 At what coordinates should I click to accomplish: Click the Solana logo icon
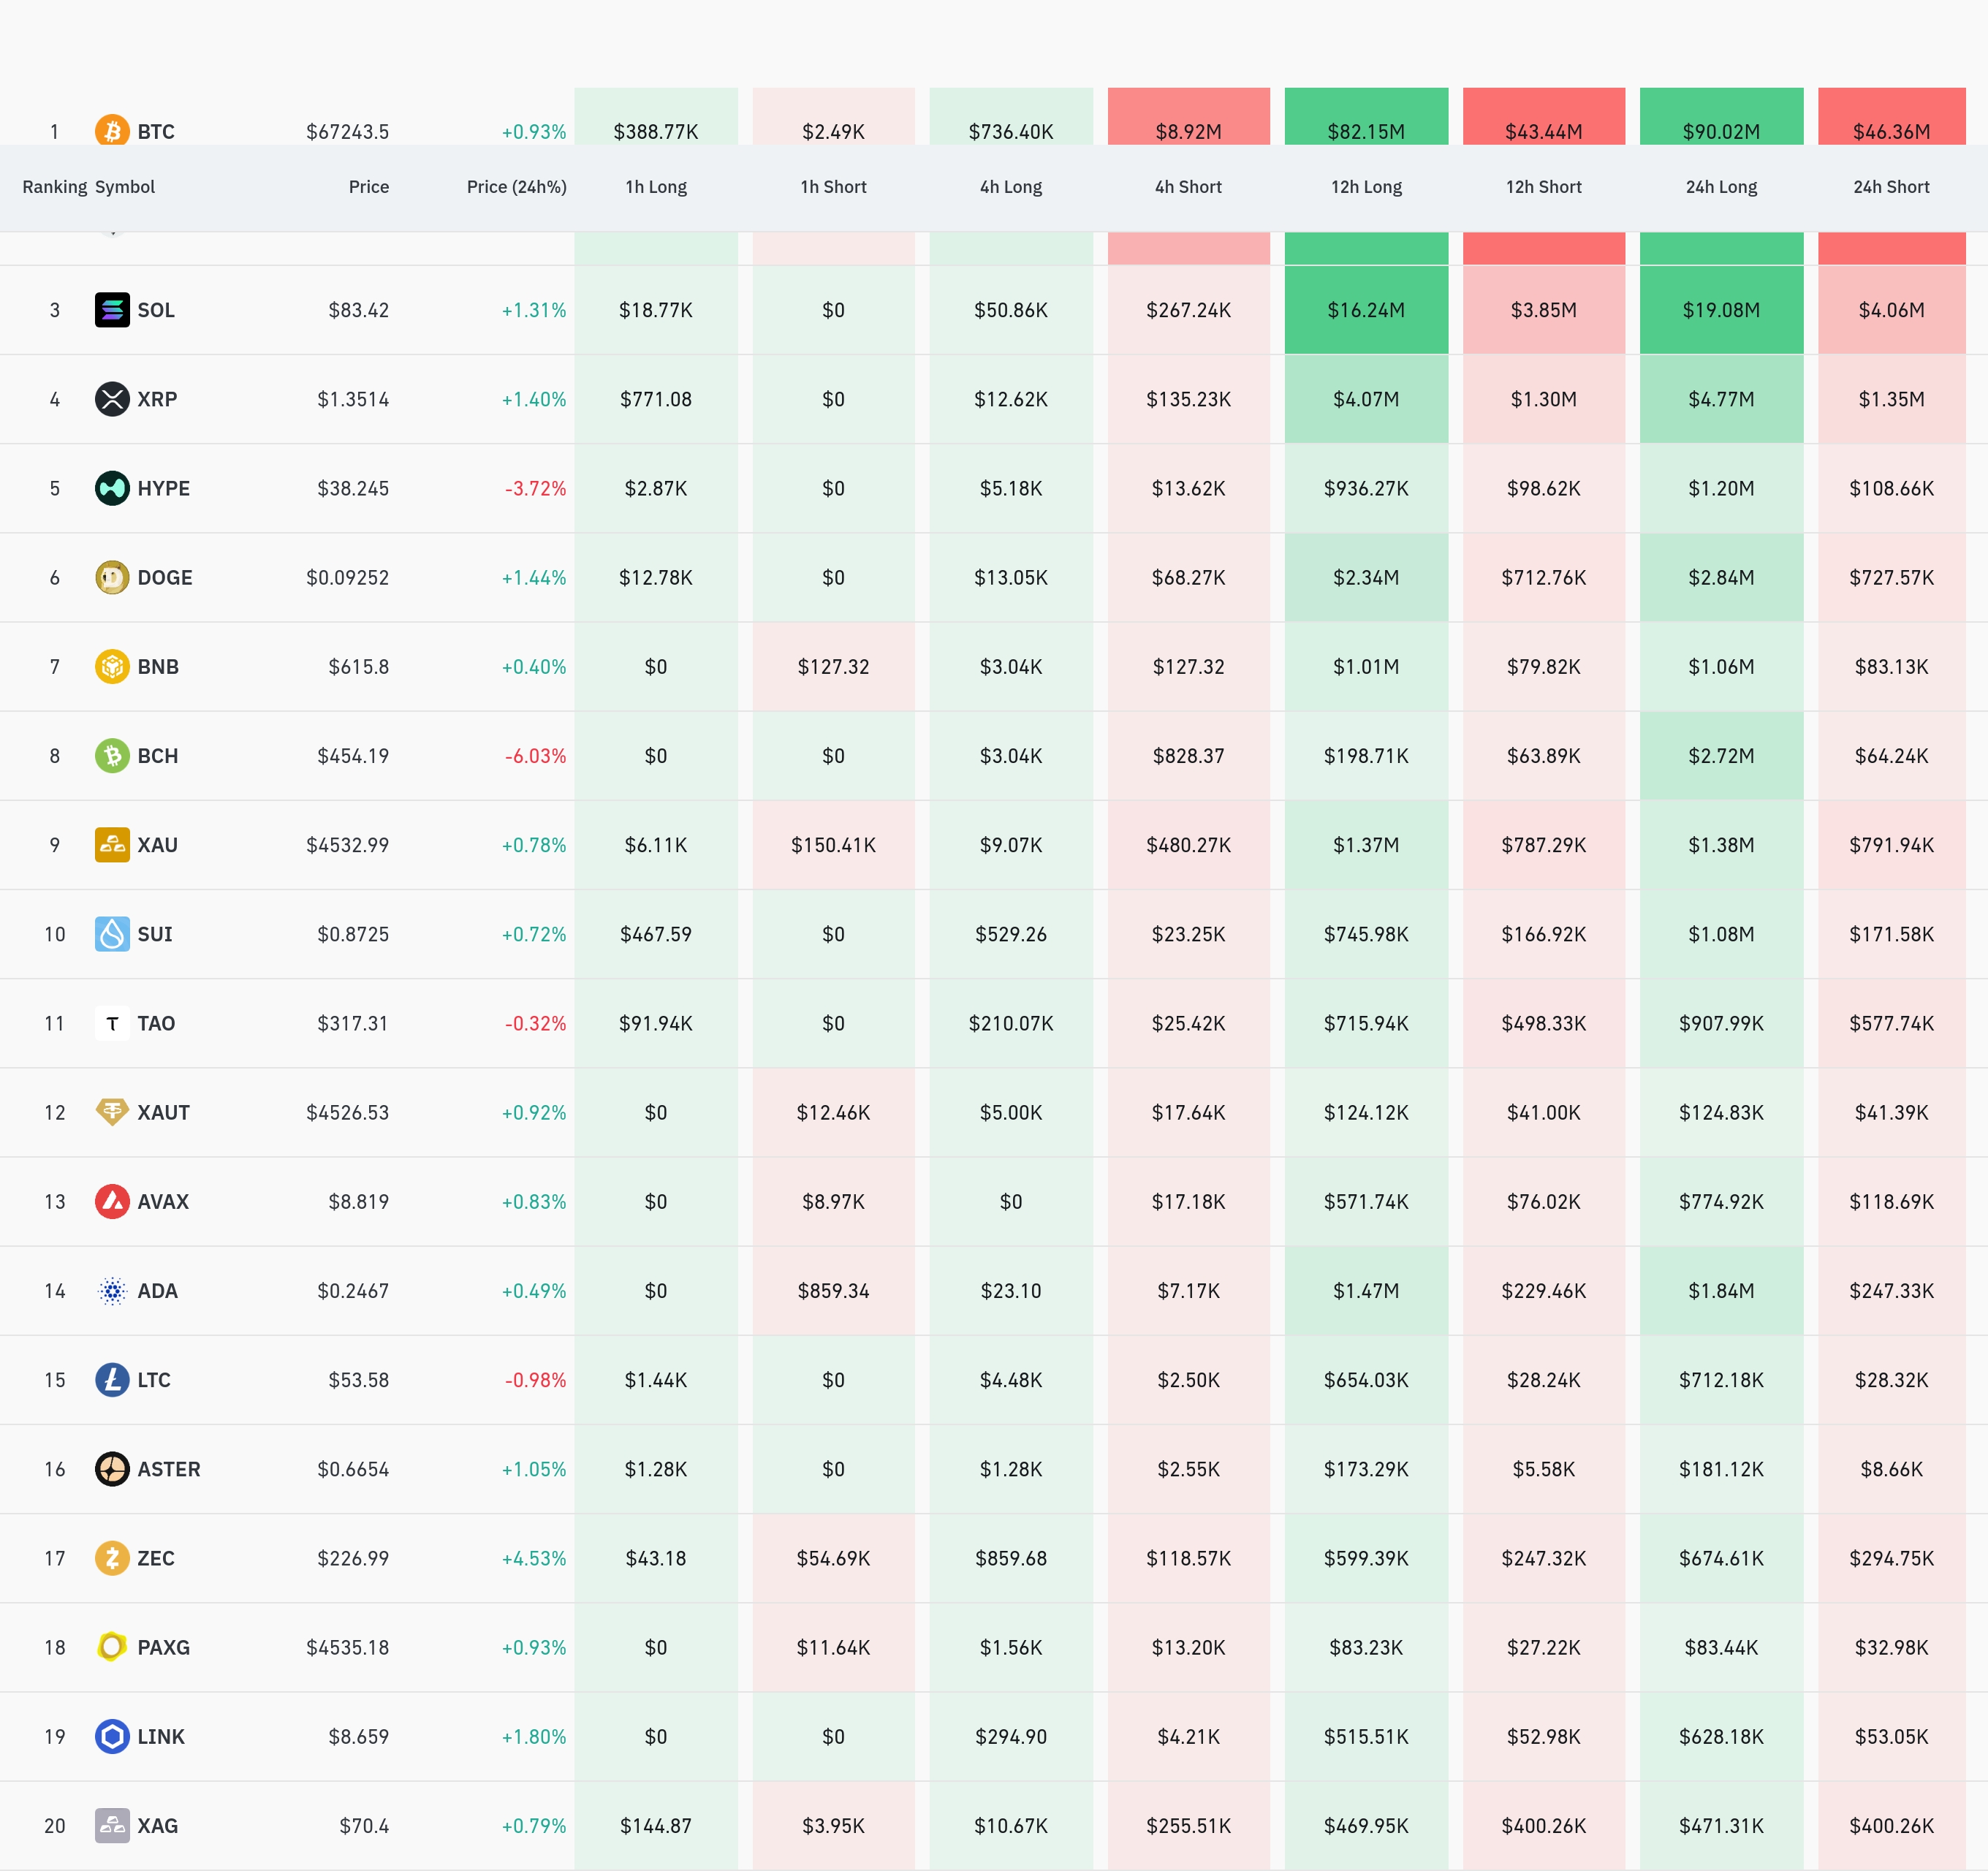point(112,310)
